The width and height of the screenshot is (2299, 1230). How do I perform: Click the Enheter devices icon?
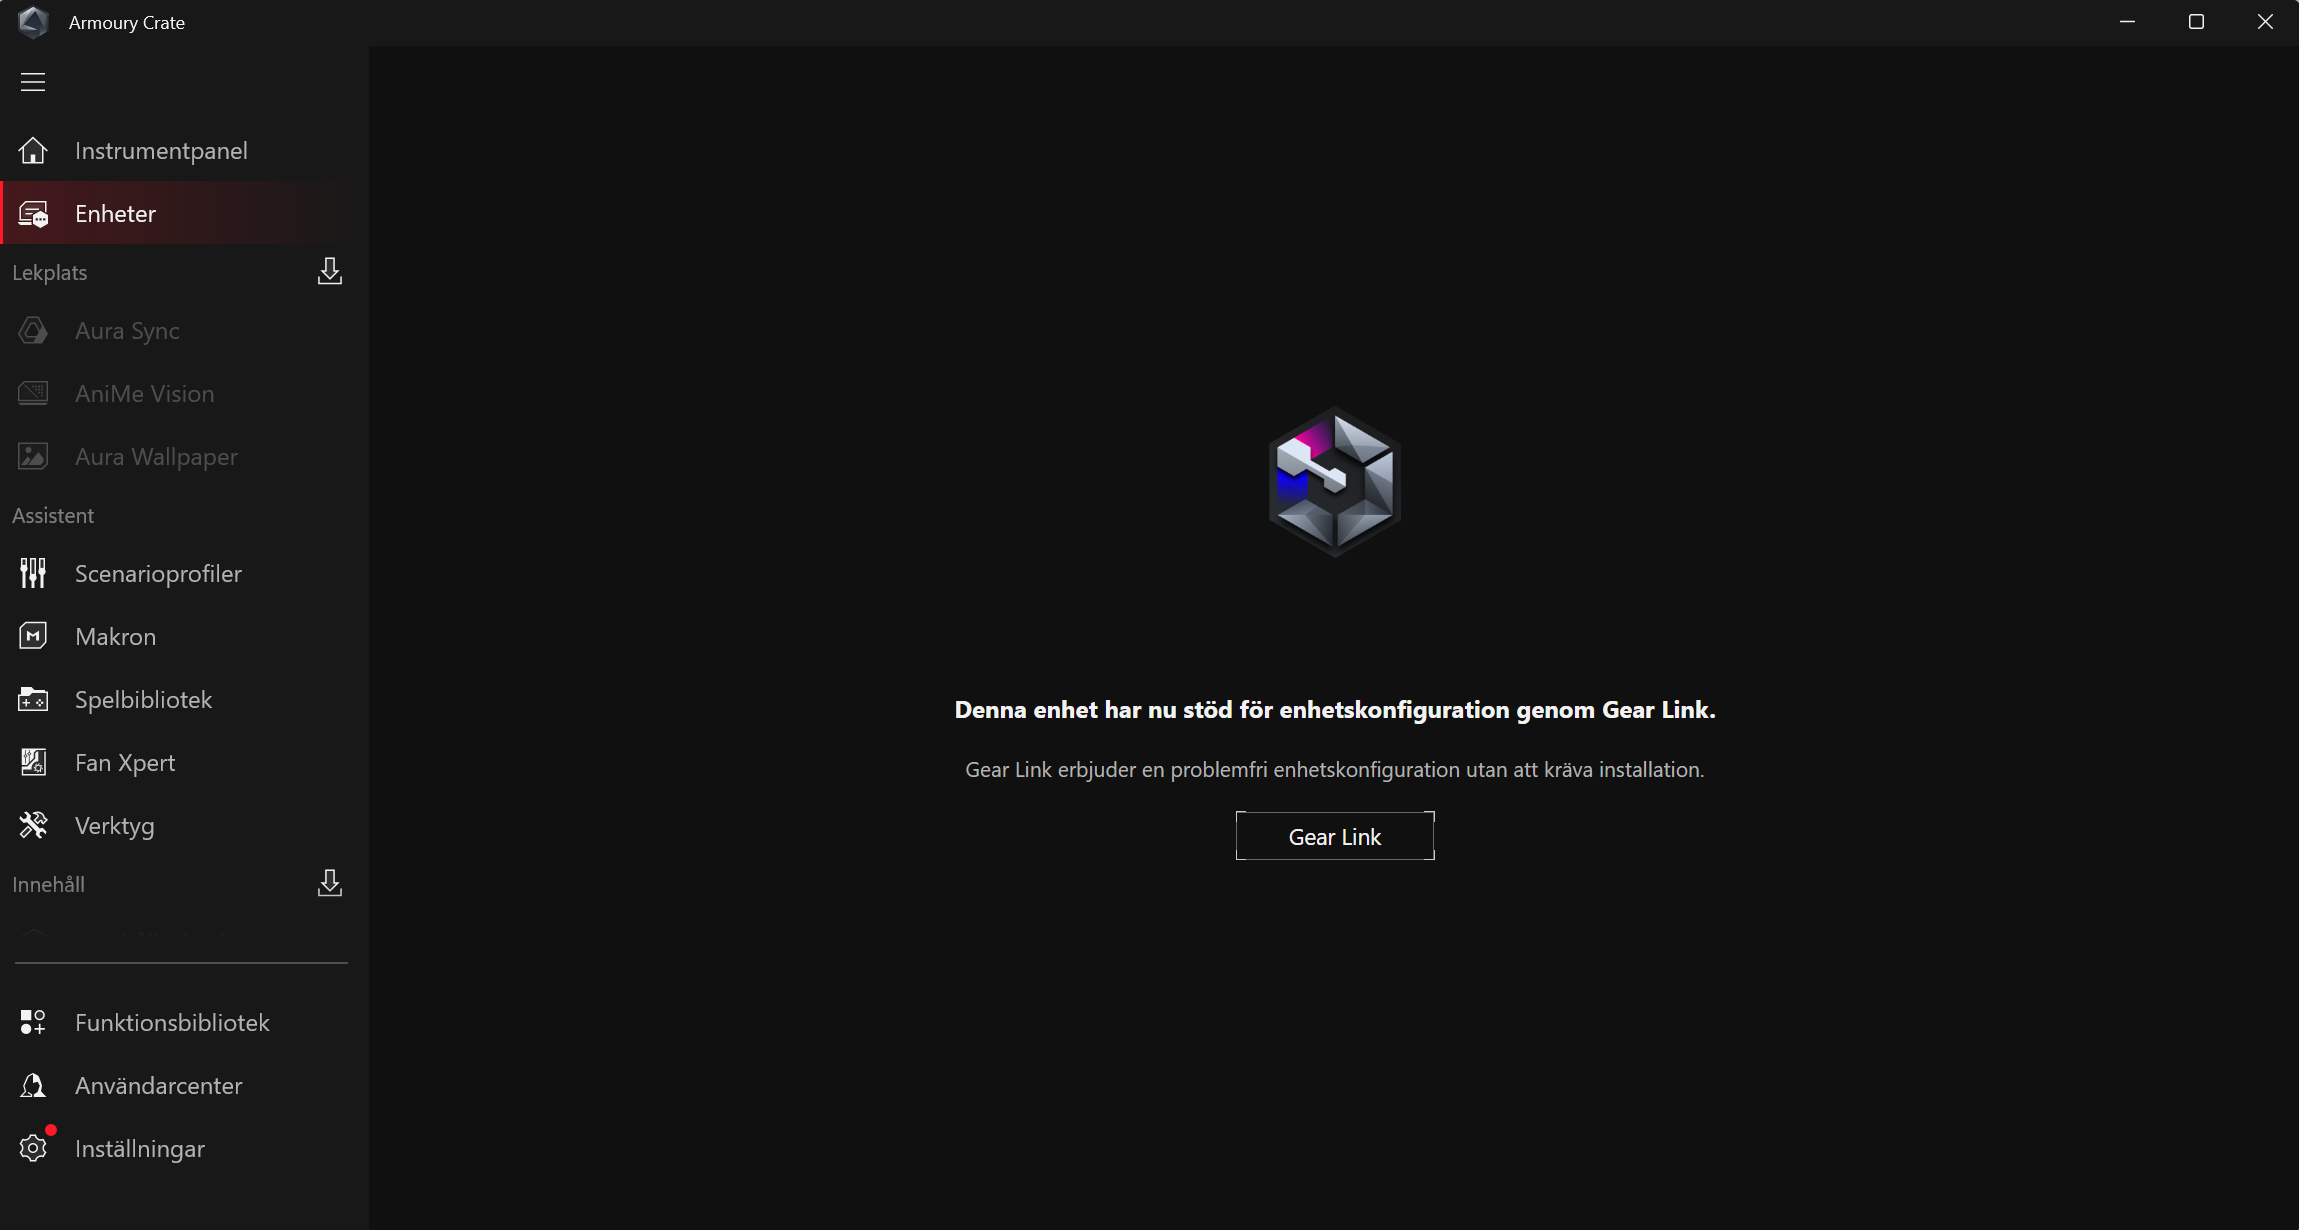click(33, 214)
